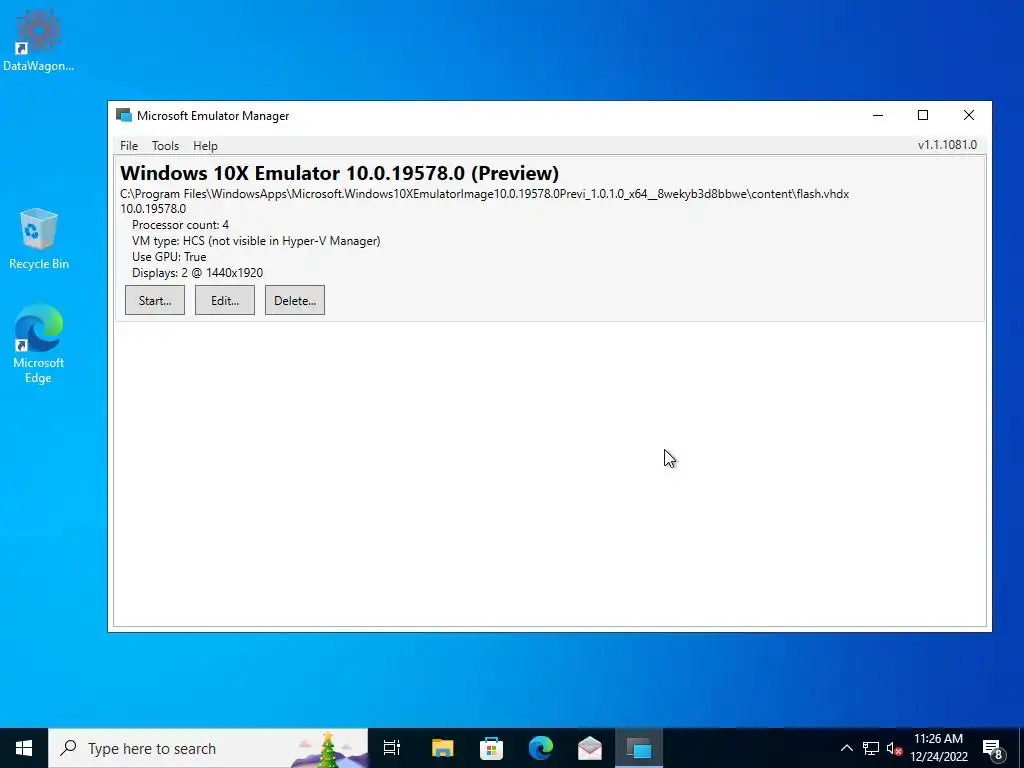Viewport: 1024px width, 768px height.
Task: Open the Mail app from the taskbar
Action: pos(590,748)
